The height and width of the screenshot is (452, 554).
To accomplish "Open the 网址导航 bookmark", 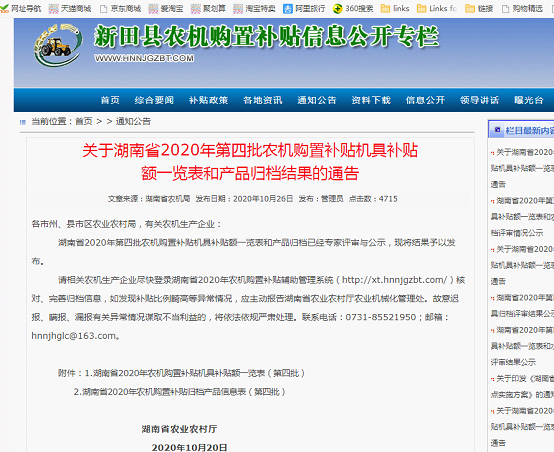I will pos(20,8).
